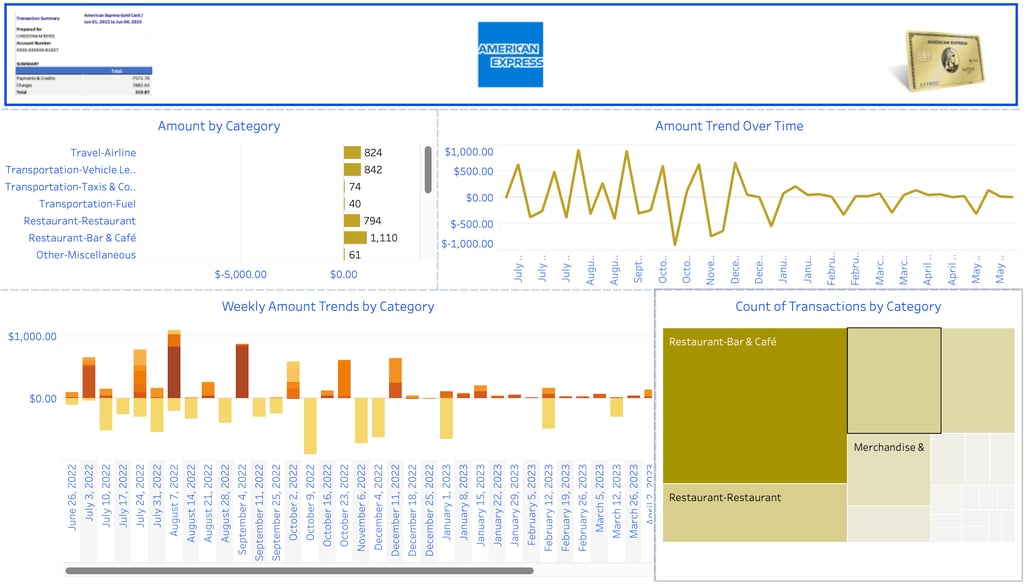The image size is (1024, 585).
Task: Click the $-1,000.00 trend axis label
Action: (468, 244)
